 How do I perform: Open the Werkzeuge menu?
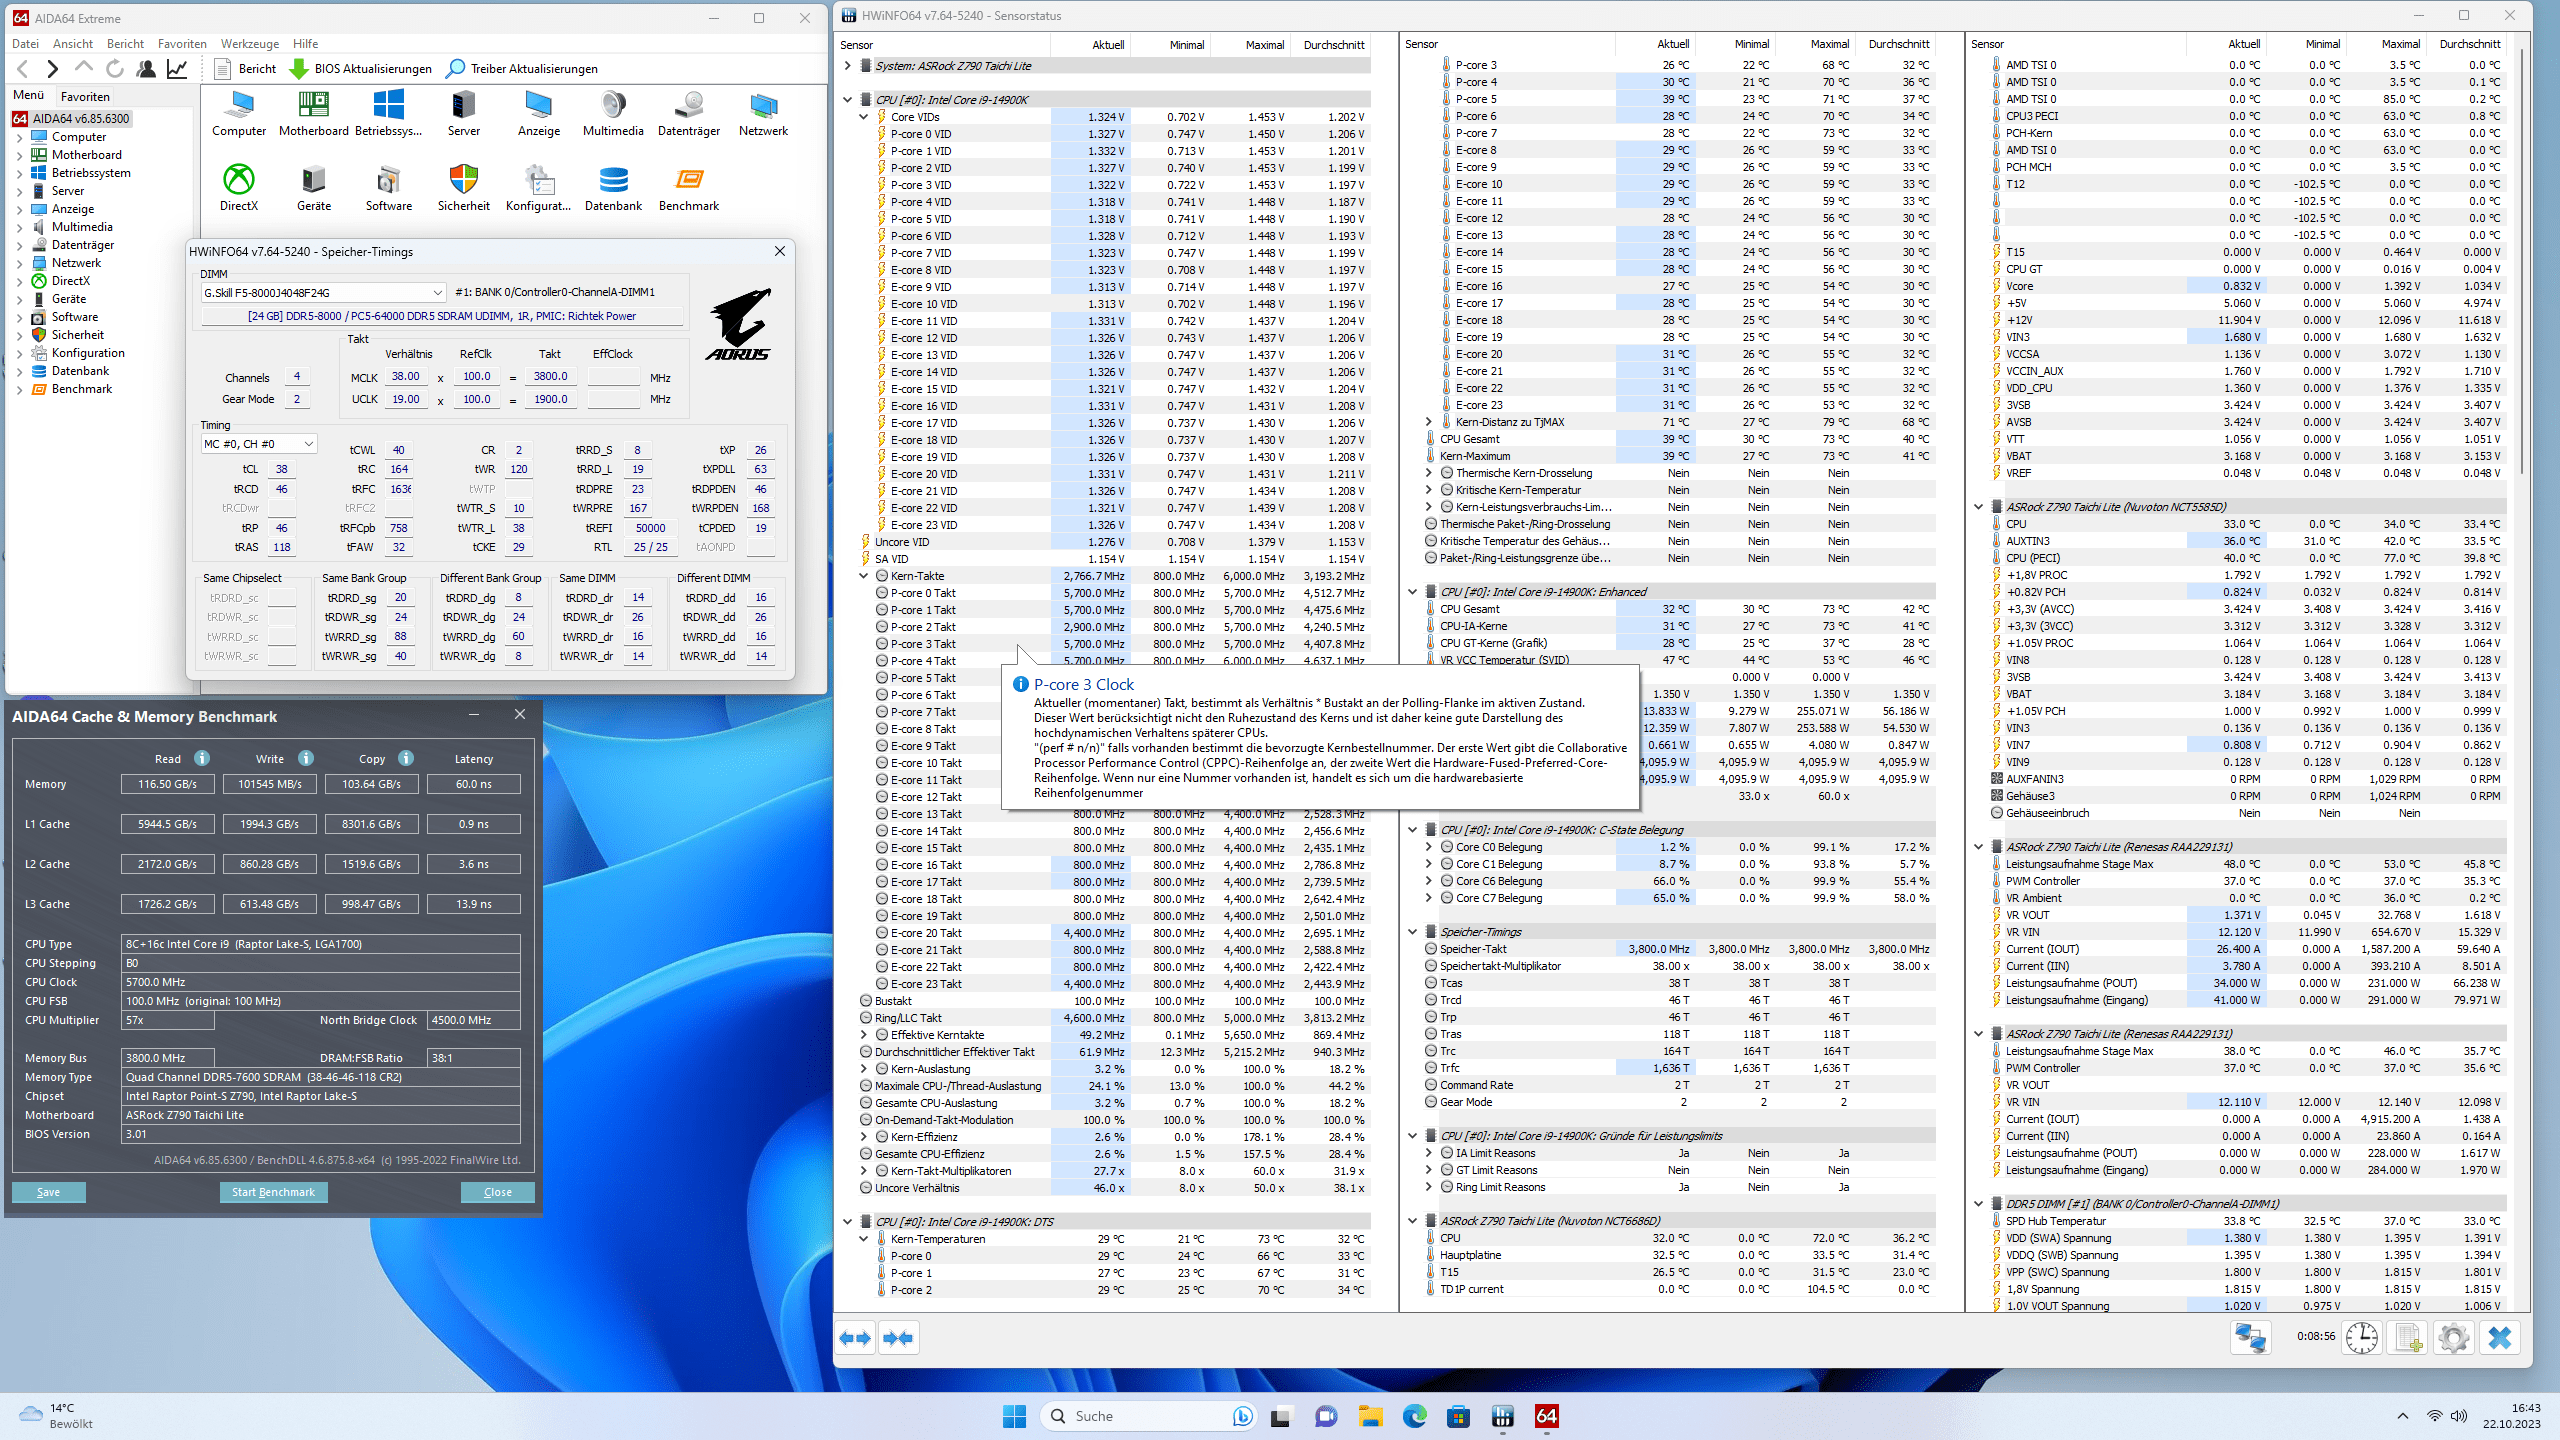point(249,43)
